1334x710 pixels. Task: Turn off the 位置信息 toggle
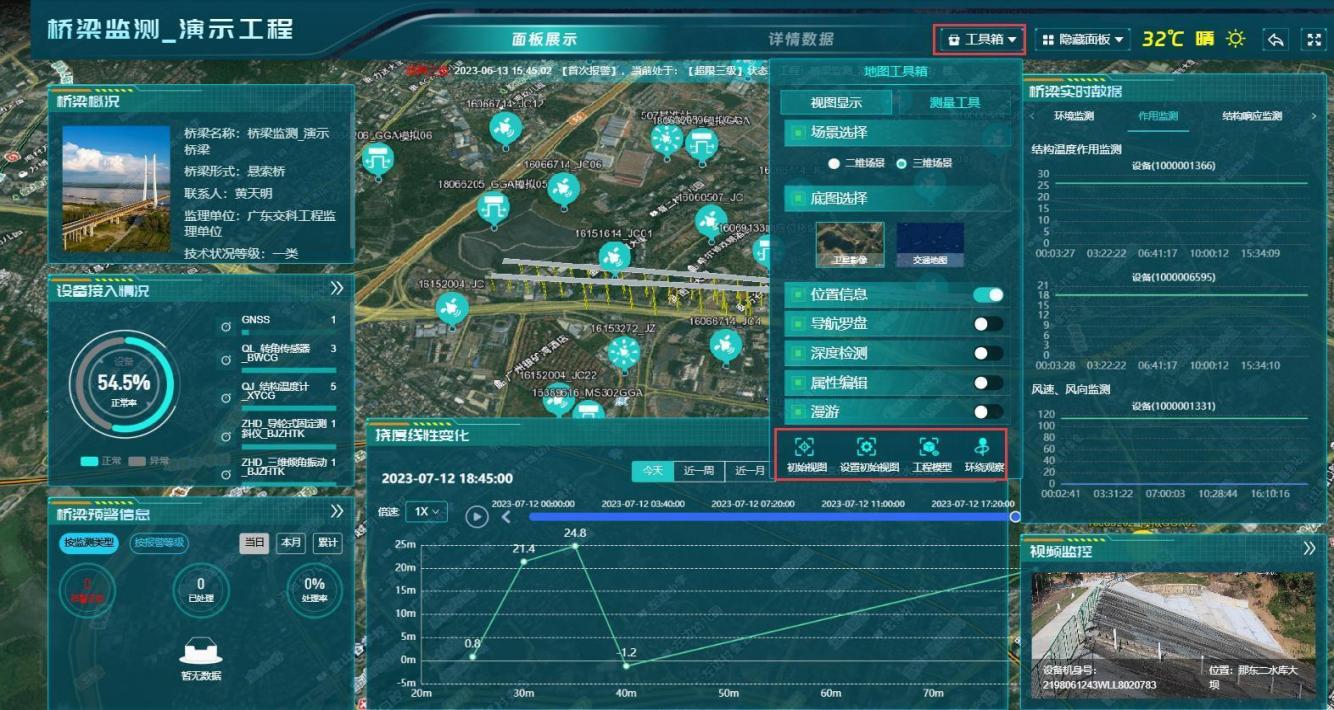[x=988, y=295]
